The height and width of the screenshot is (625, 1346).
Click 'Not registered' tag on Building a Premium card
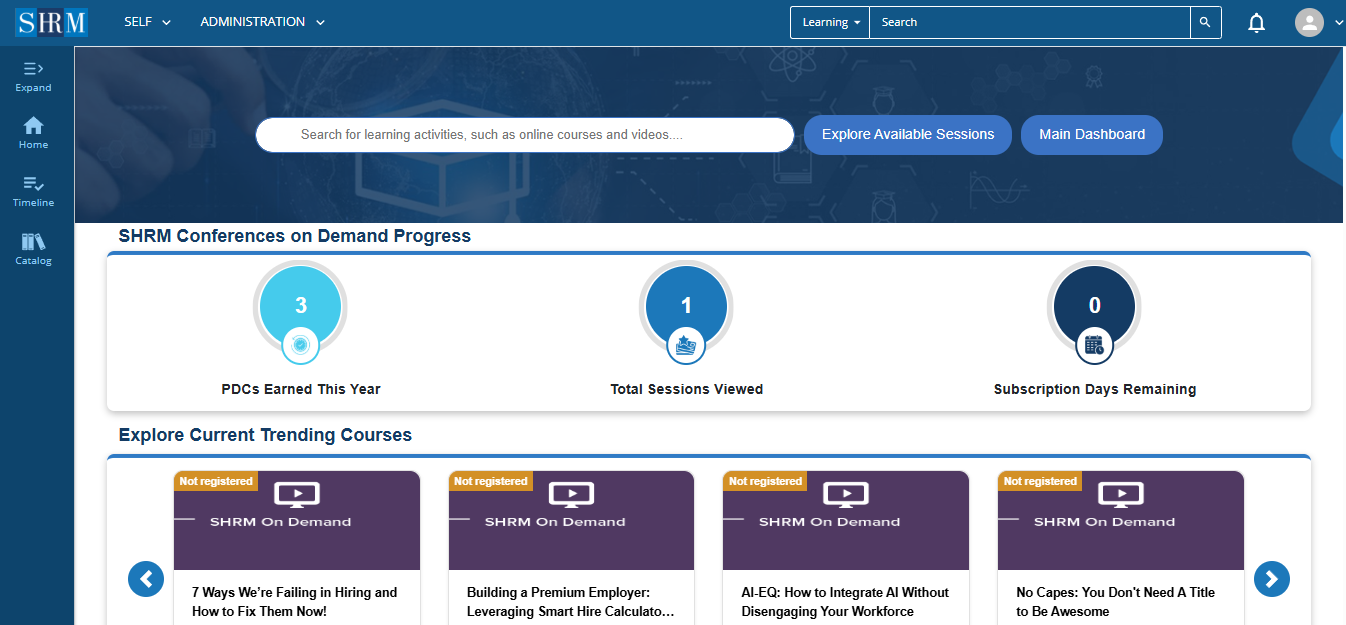pos(491,481)
